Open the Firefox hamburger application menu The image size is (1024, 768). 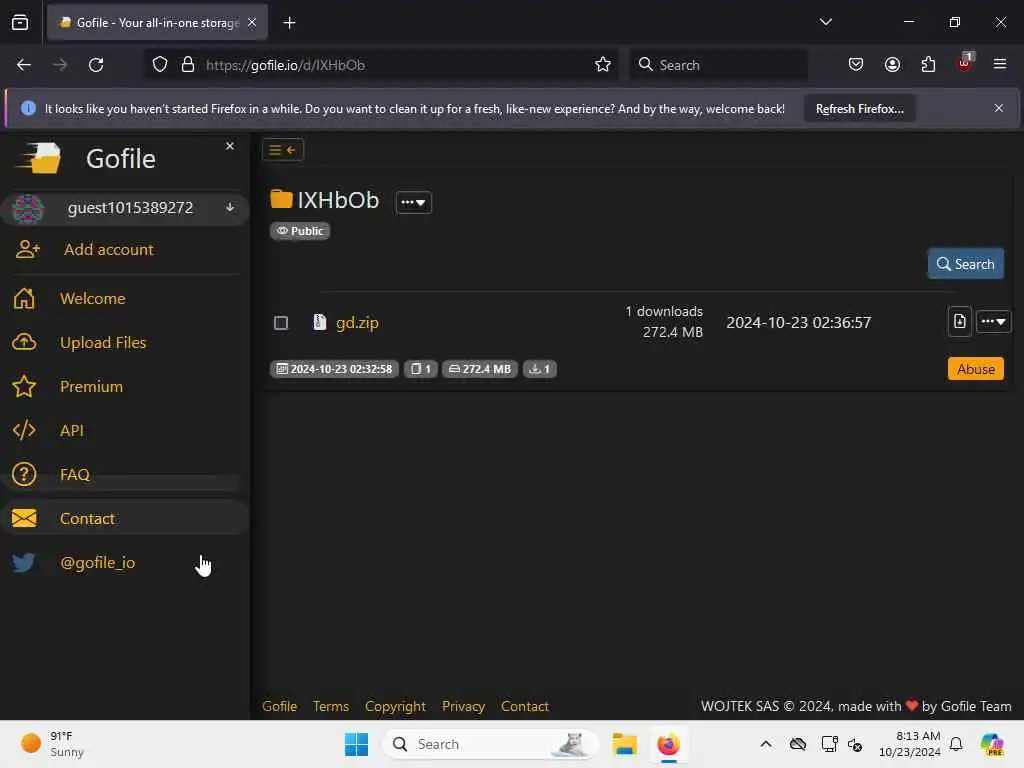coord(1000,64)
